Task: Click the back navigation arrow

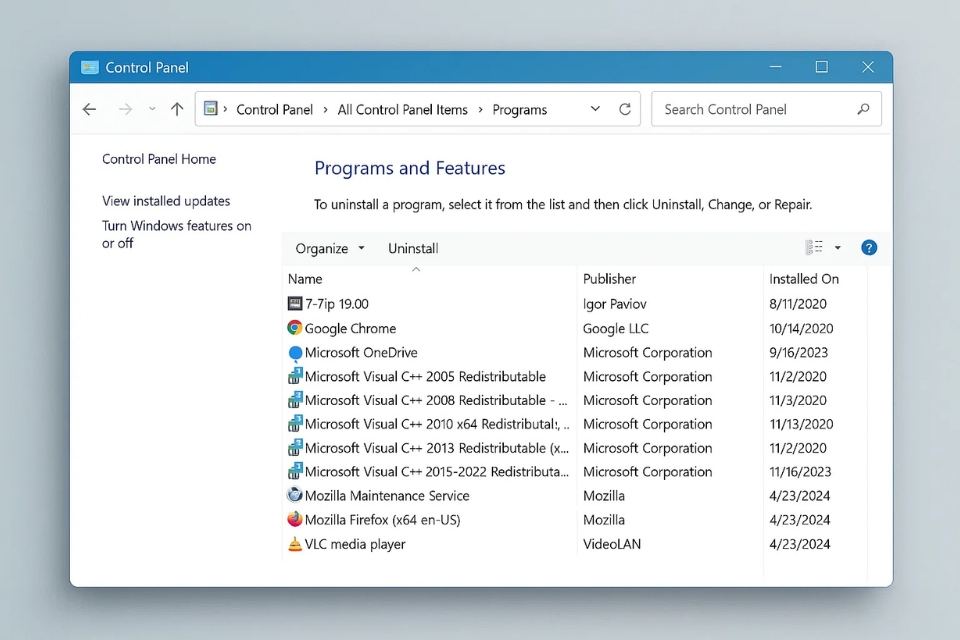Action: pos(90,110)
